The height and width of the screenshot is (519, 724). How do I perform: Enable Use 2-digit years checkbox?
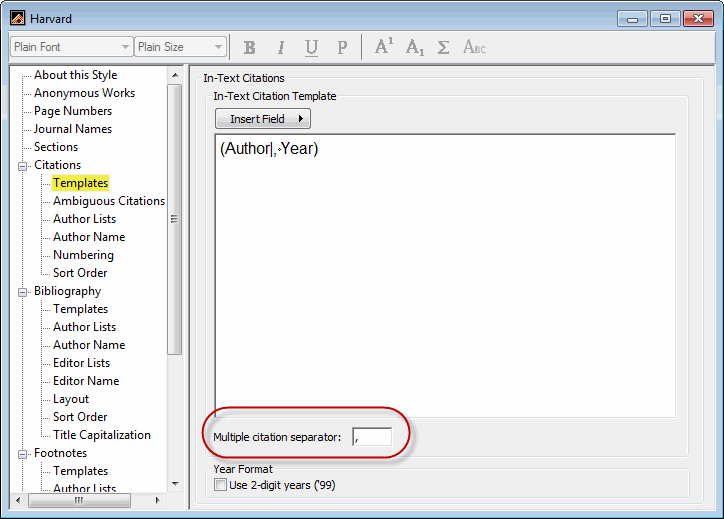coord(220,485)
